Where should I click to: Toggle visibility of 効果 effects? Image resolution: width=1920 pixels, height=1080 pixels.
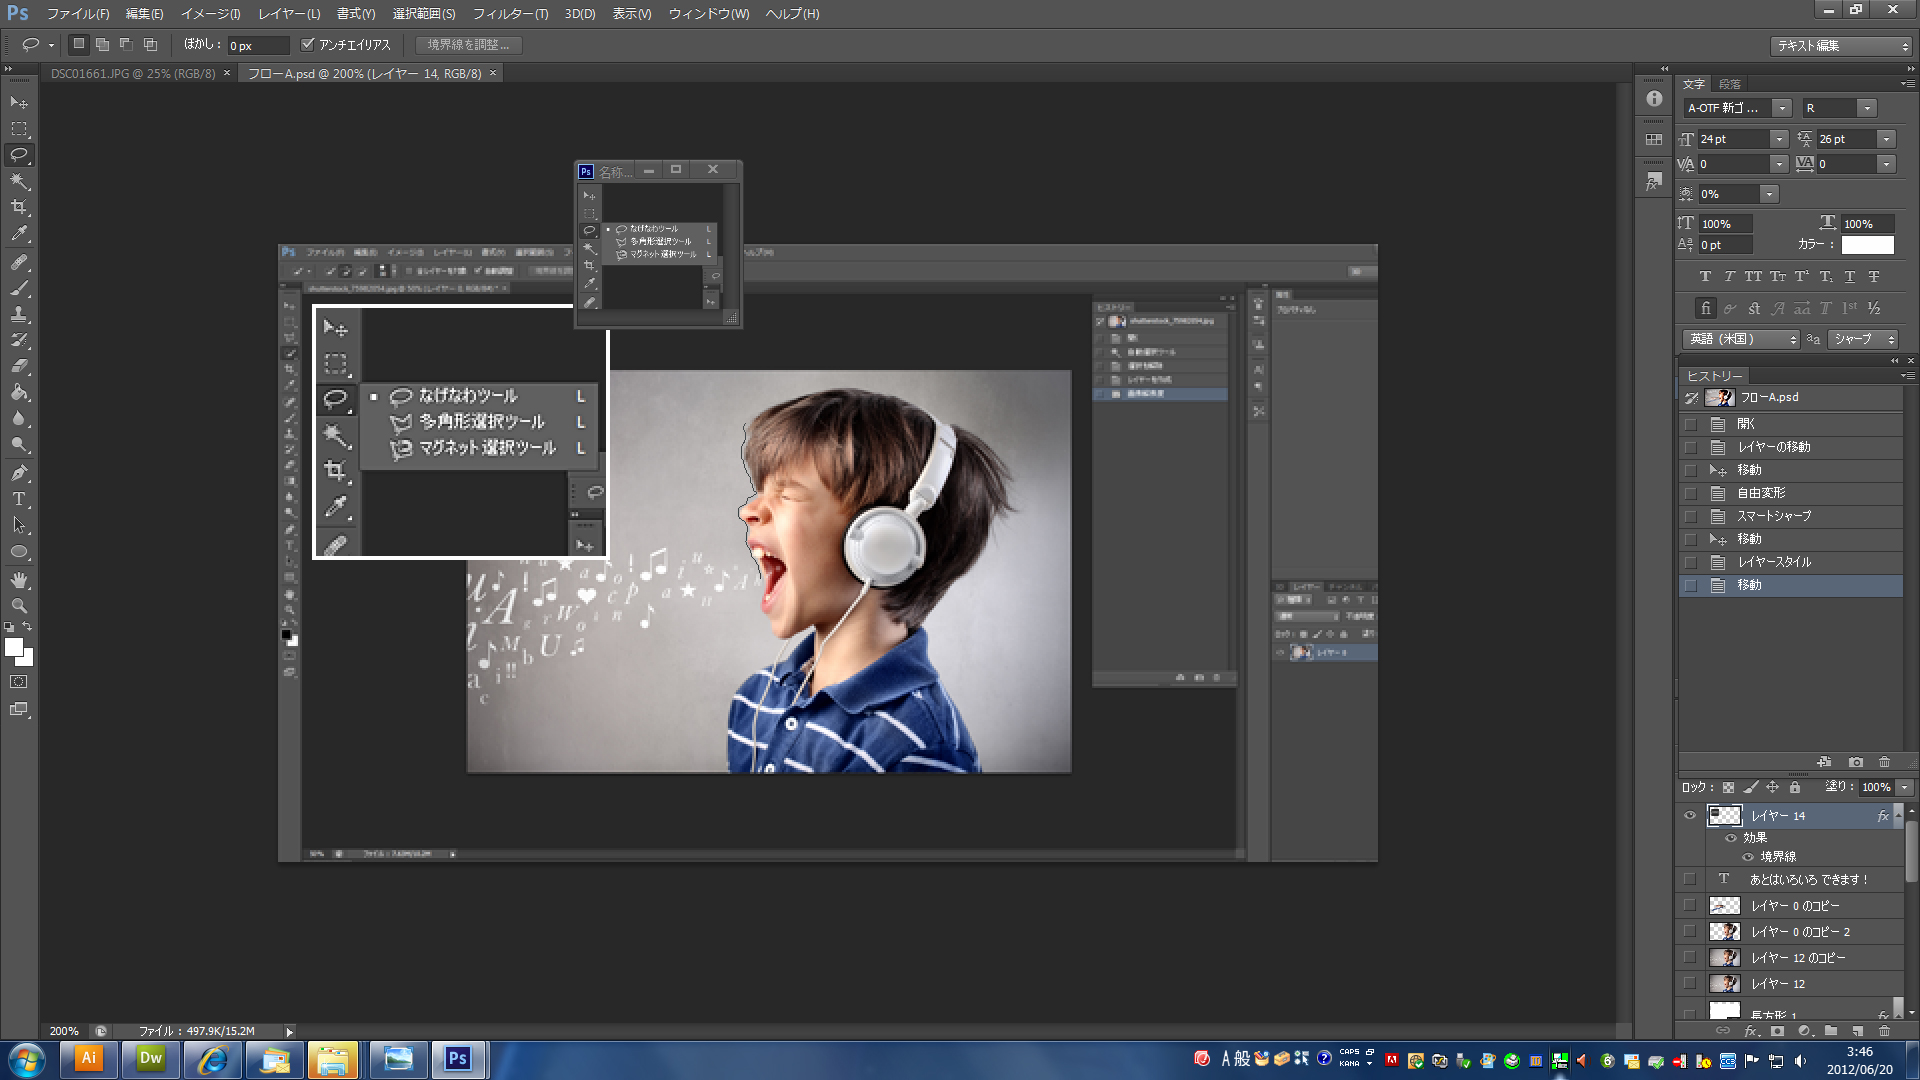(x=1731, y=838)
